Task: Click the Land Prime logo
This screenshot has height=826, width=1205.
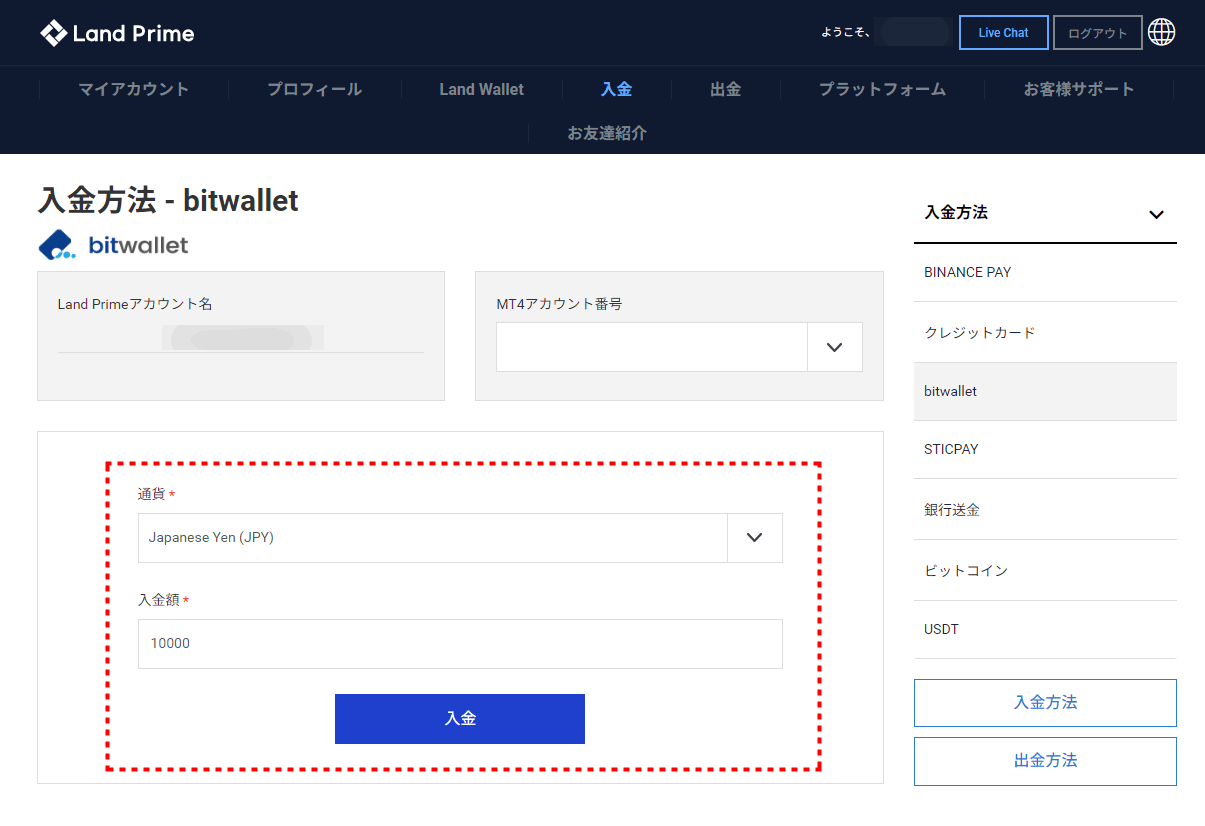Action: (117, 33)
